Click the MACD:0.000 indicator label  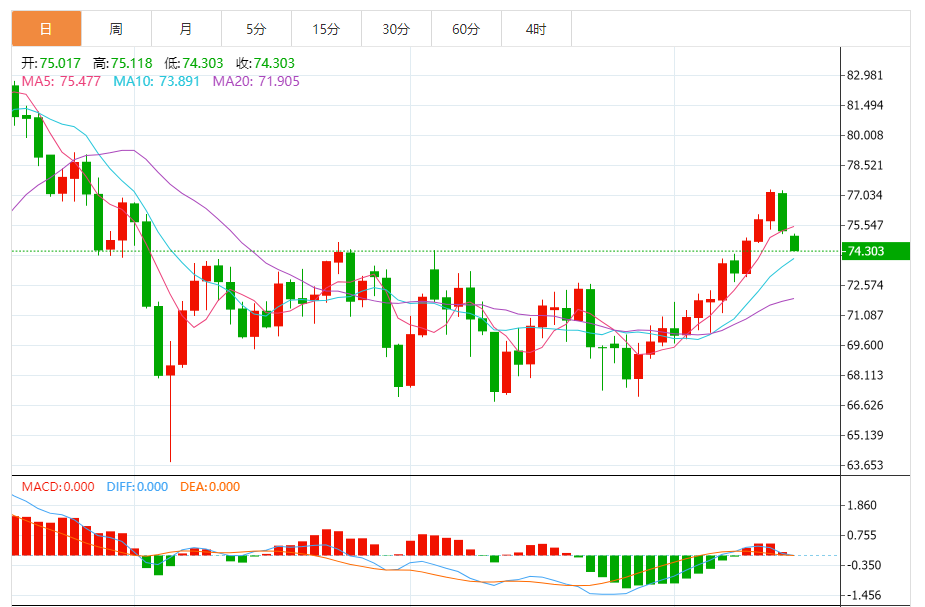[58, 487]
